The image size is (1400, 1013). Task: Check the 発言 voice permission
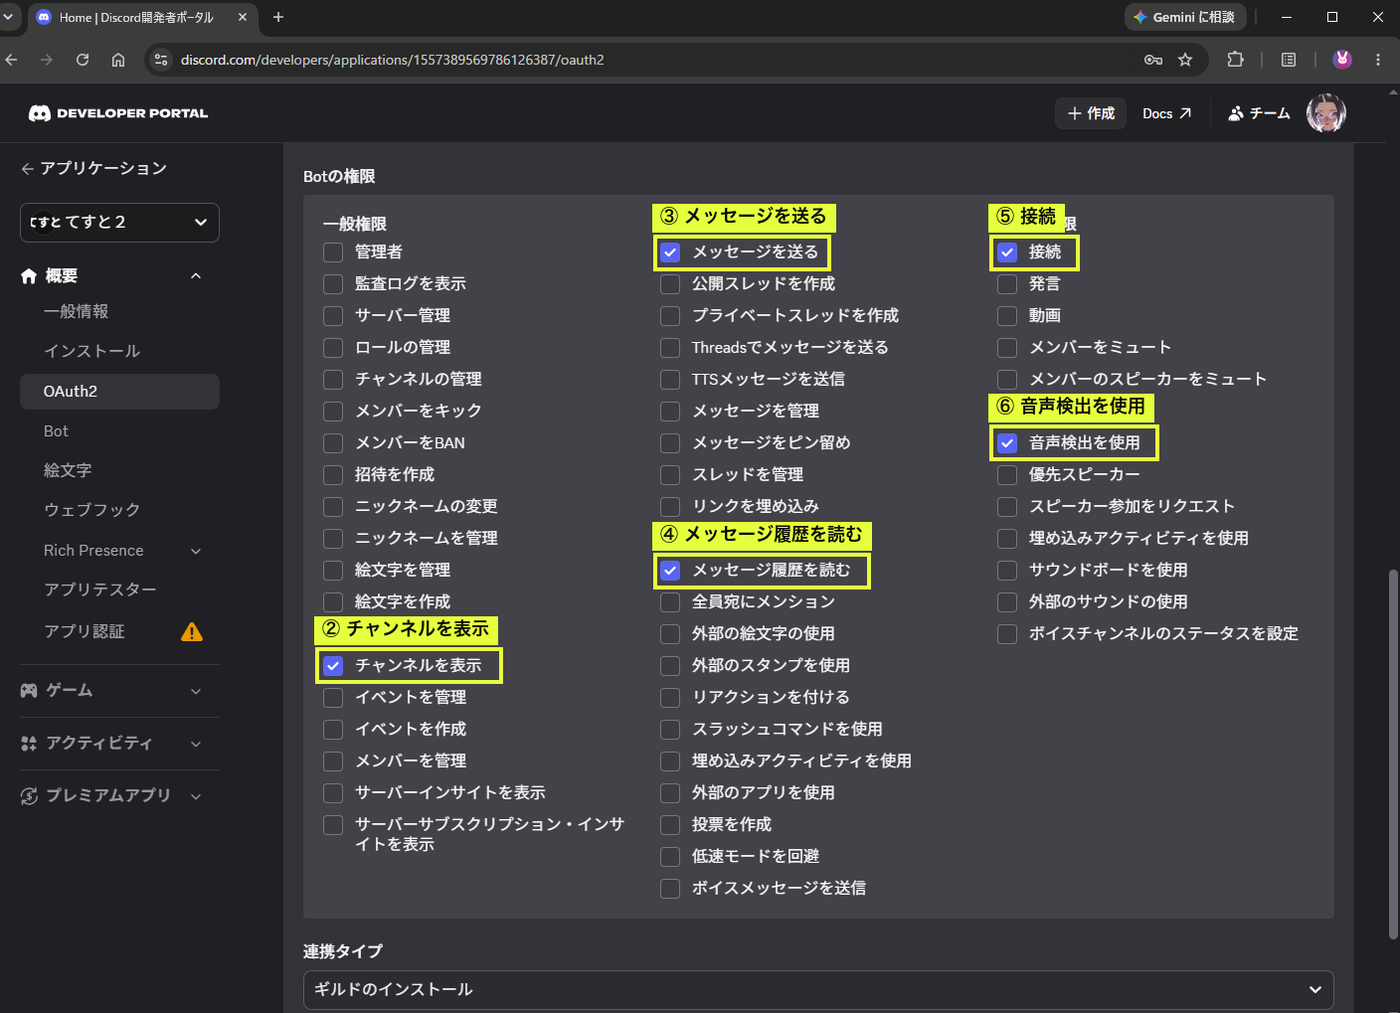(1007, 284)
